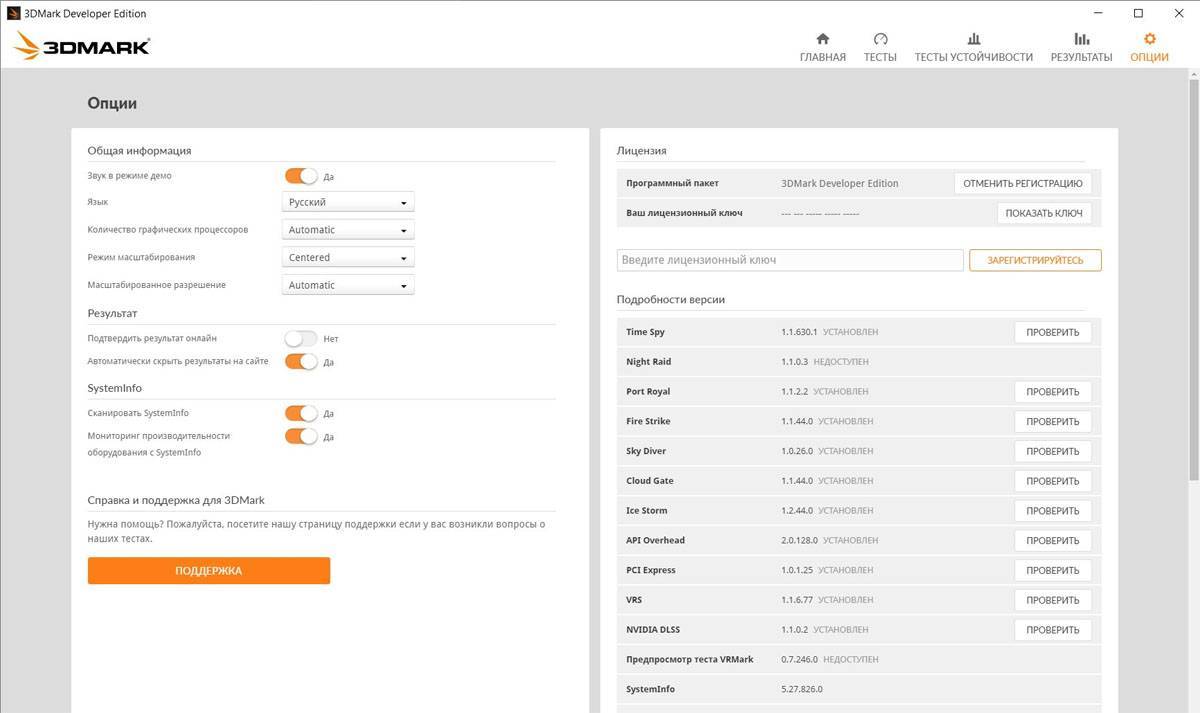The width and height of the screenshot is (1200, 713).
Task: Click ПОКАЗАТЬ КЛЮЧ button
Action: (x=1043, y=213)
